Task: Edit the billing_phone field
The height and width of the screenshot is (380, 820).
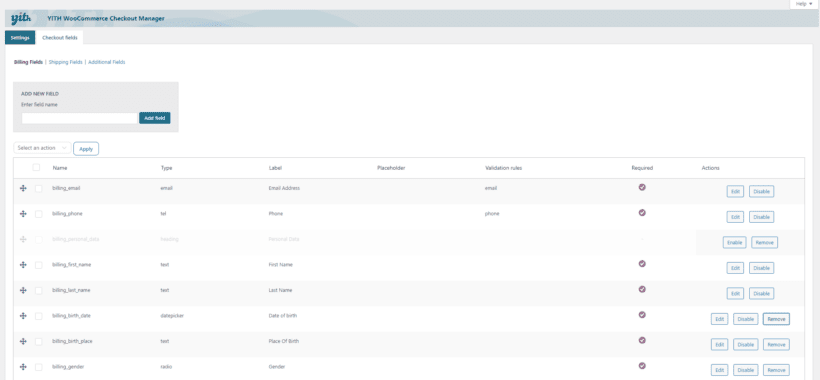Action: [x=735, y=217]
